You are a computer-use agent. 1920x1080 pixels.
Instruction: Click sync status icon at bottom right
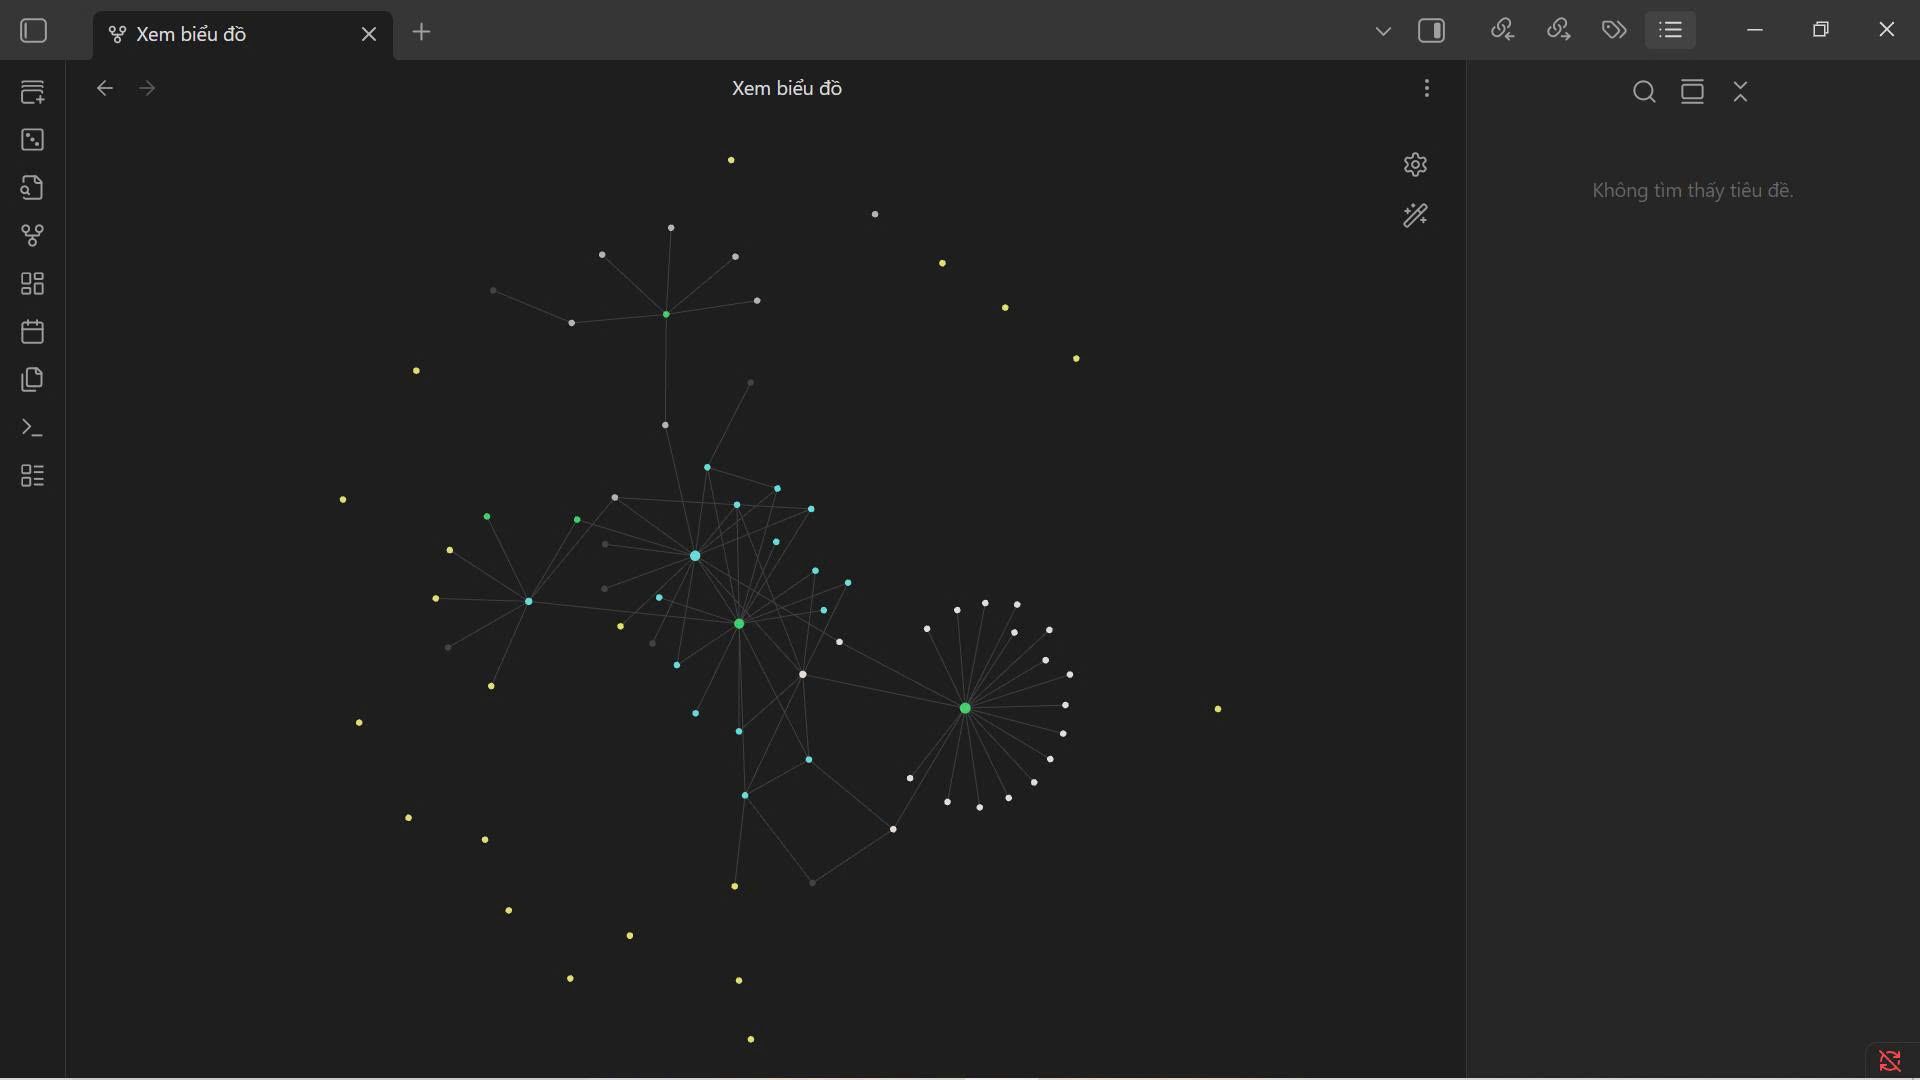(x=1890, y=1061)
